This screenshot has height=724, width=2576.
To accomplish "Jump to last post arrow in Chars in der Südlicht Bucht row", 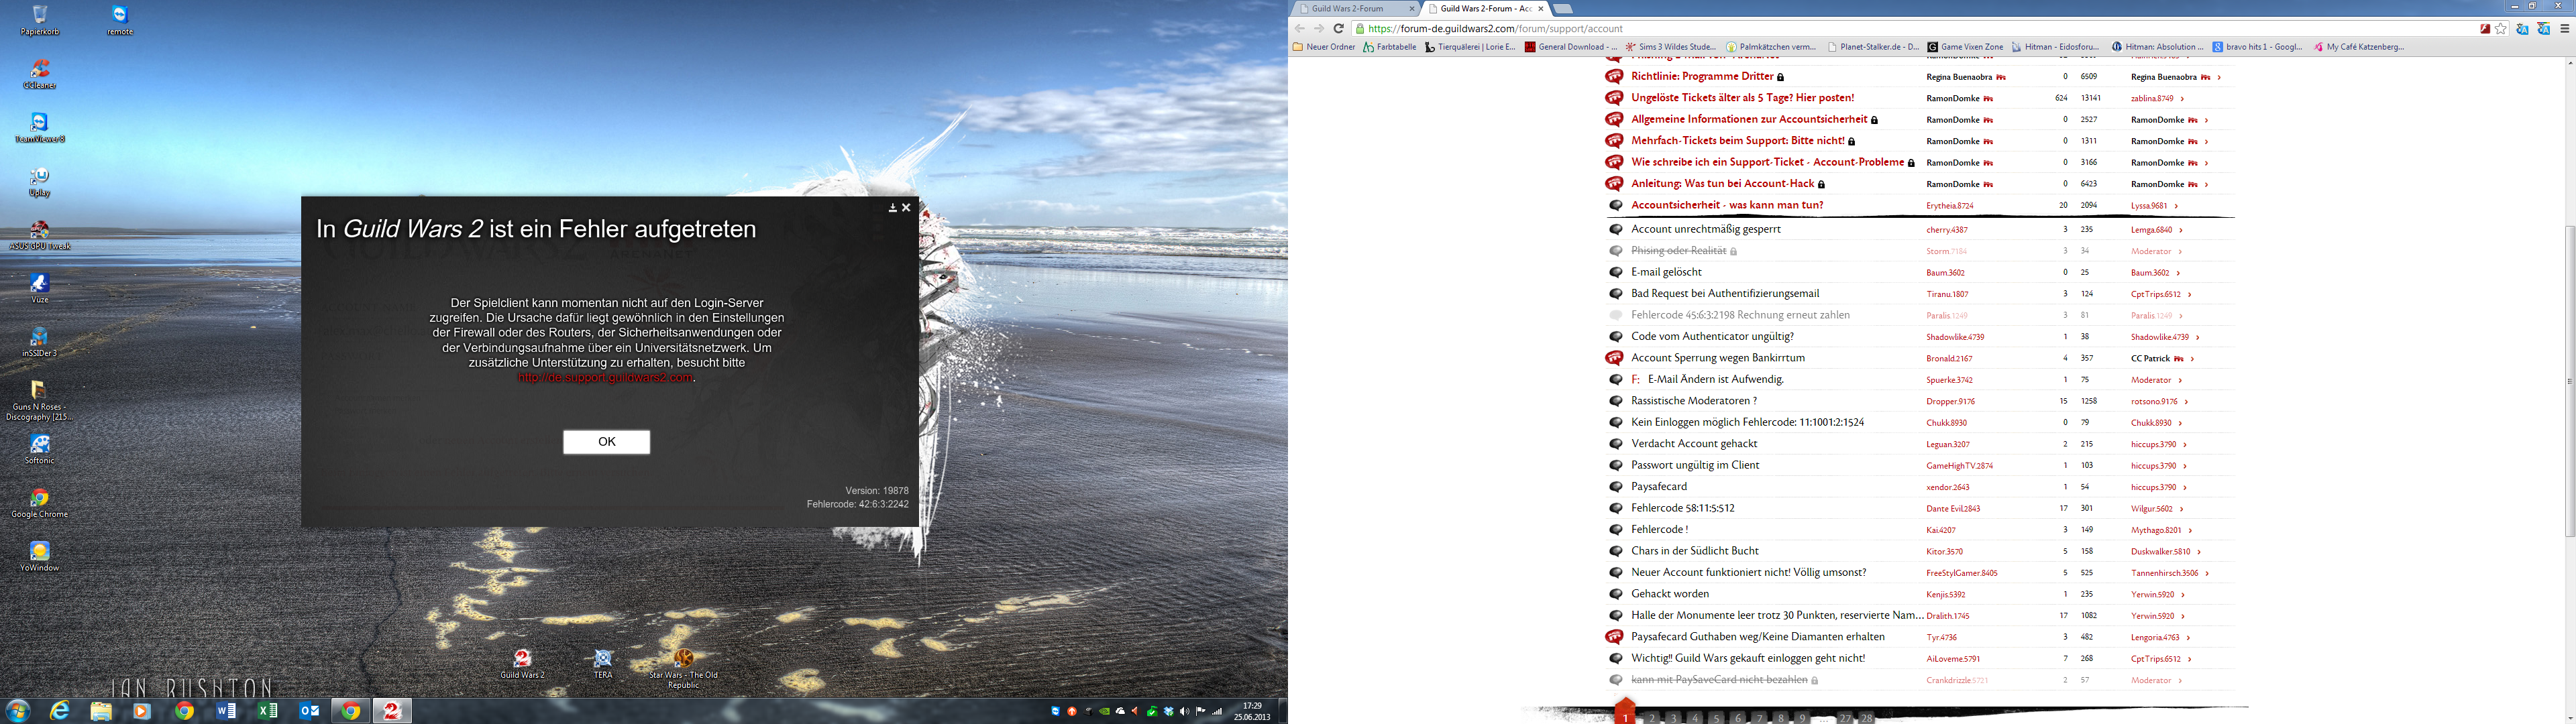I will click(2200, 552).
